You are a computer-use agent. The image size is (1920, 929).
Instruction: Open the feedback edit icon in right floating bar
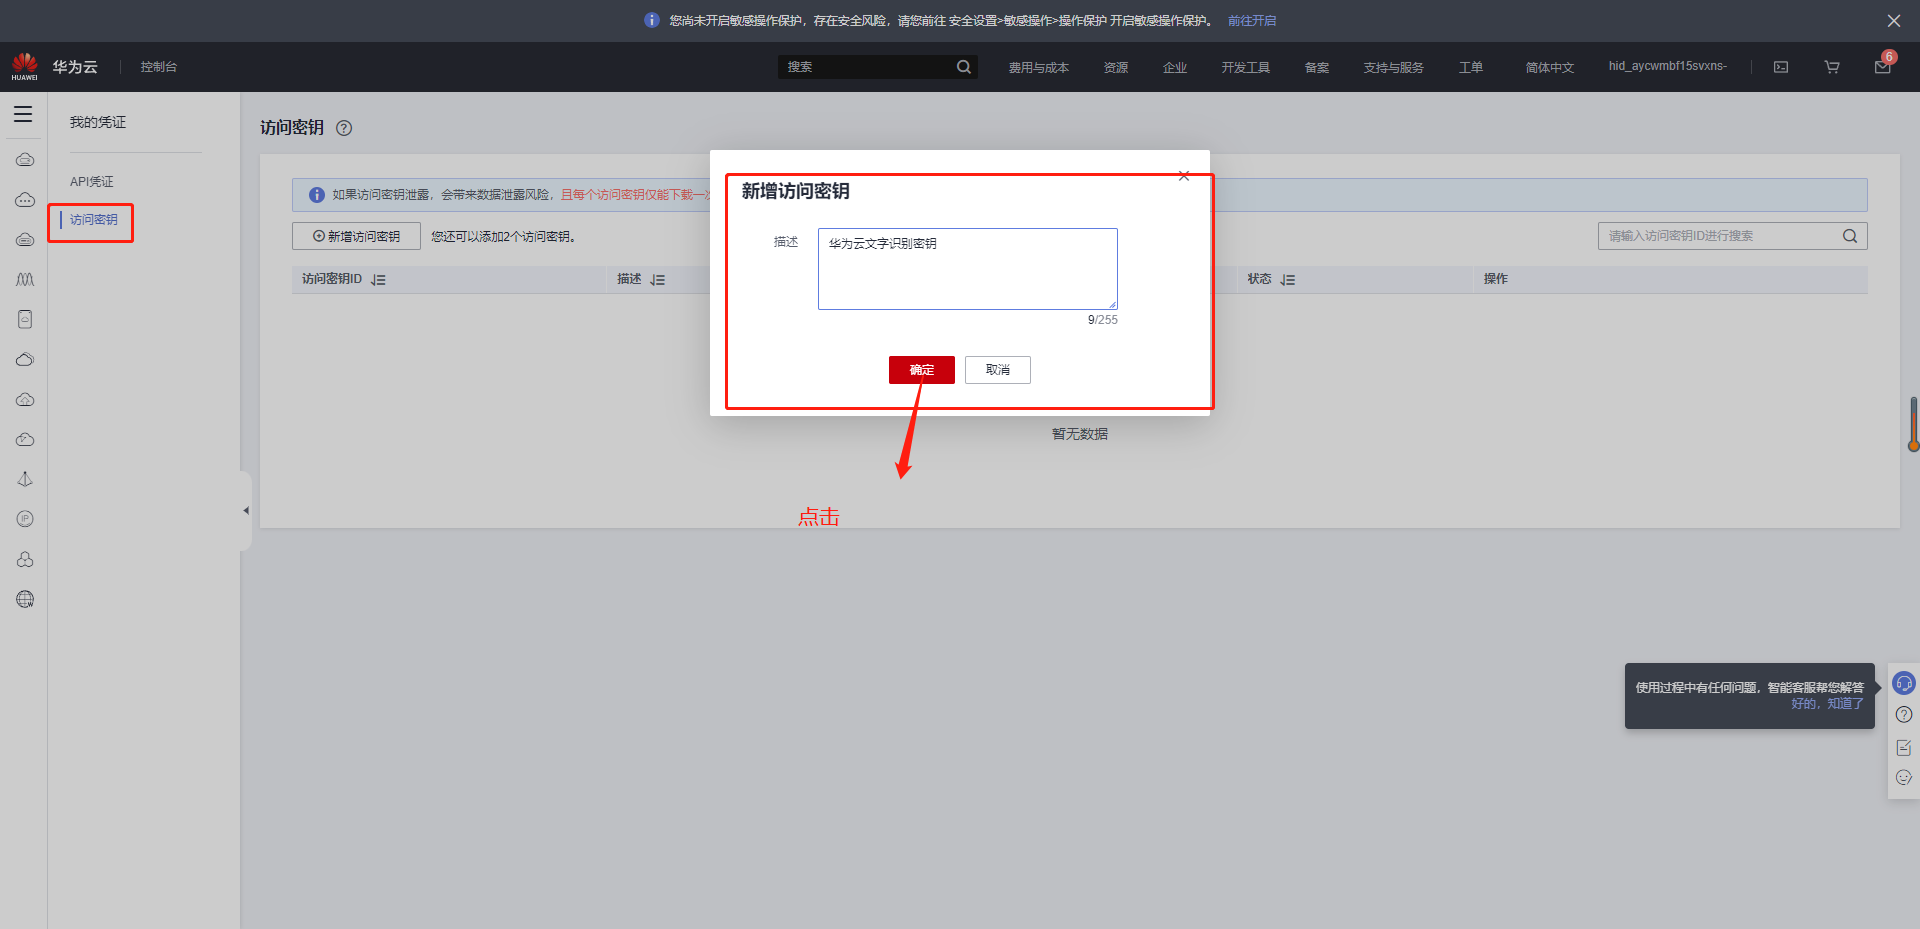tap(1904, 747)
